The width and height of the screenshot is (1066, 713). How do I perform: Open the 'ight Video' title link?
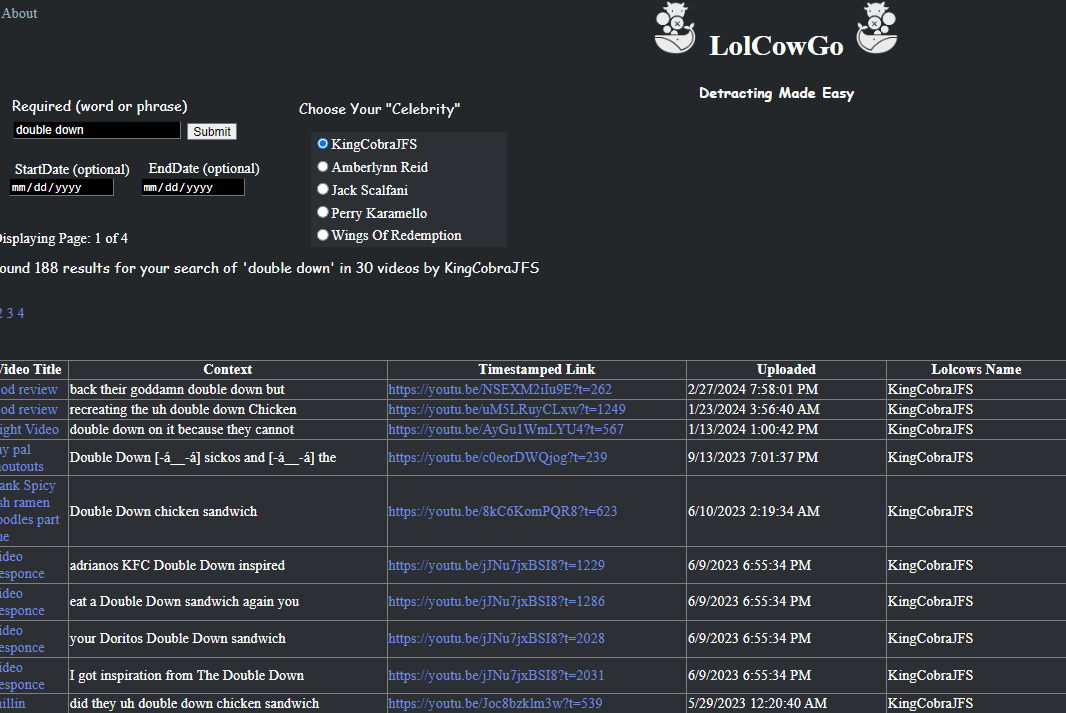(29, 430)
